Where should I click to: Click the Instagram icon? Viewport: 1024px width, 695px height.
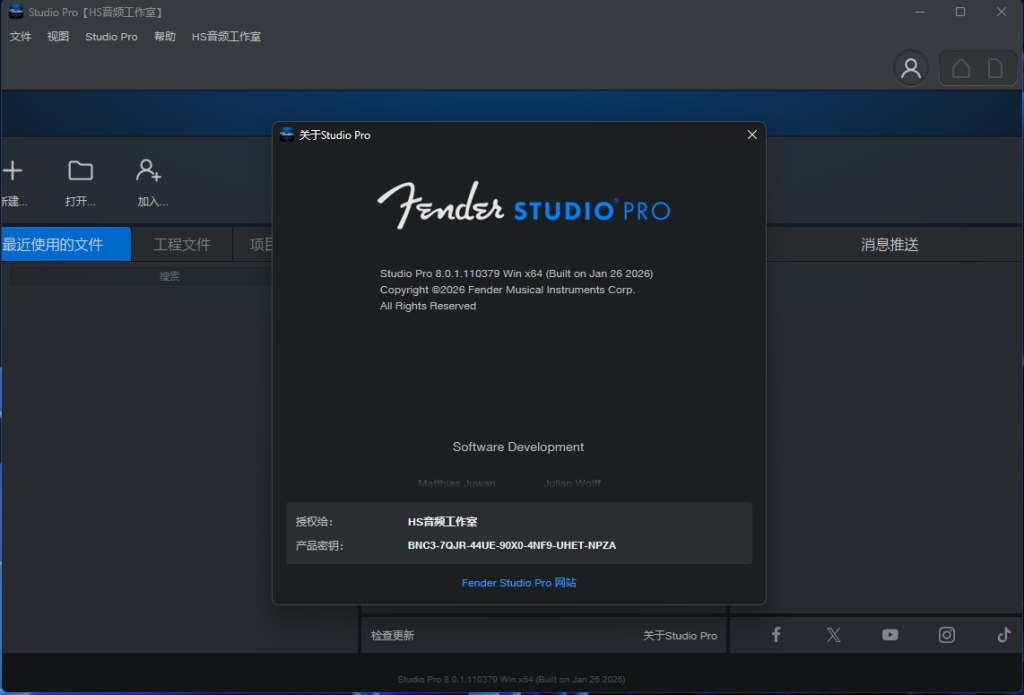(x=946, y=634)
